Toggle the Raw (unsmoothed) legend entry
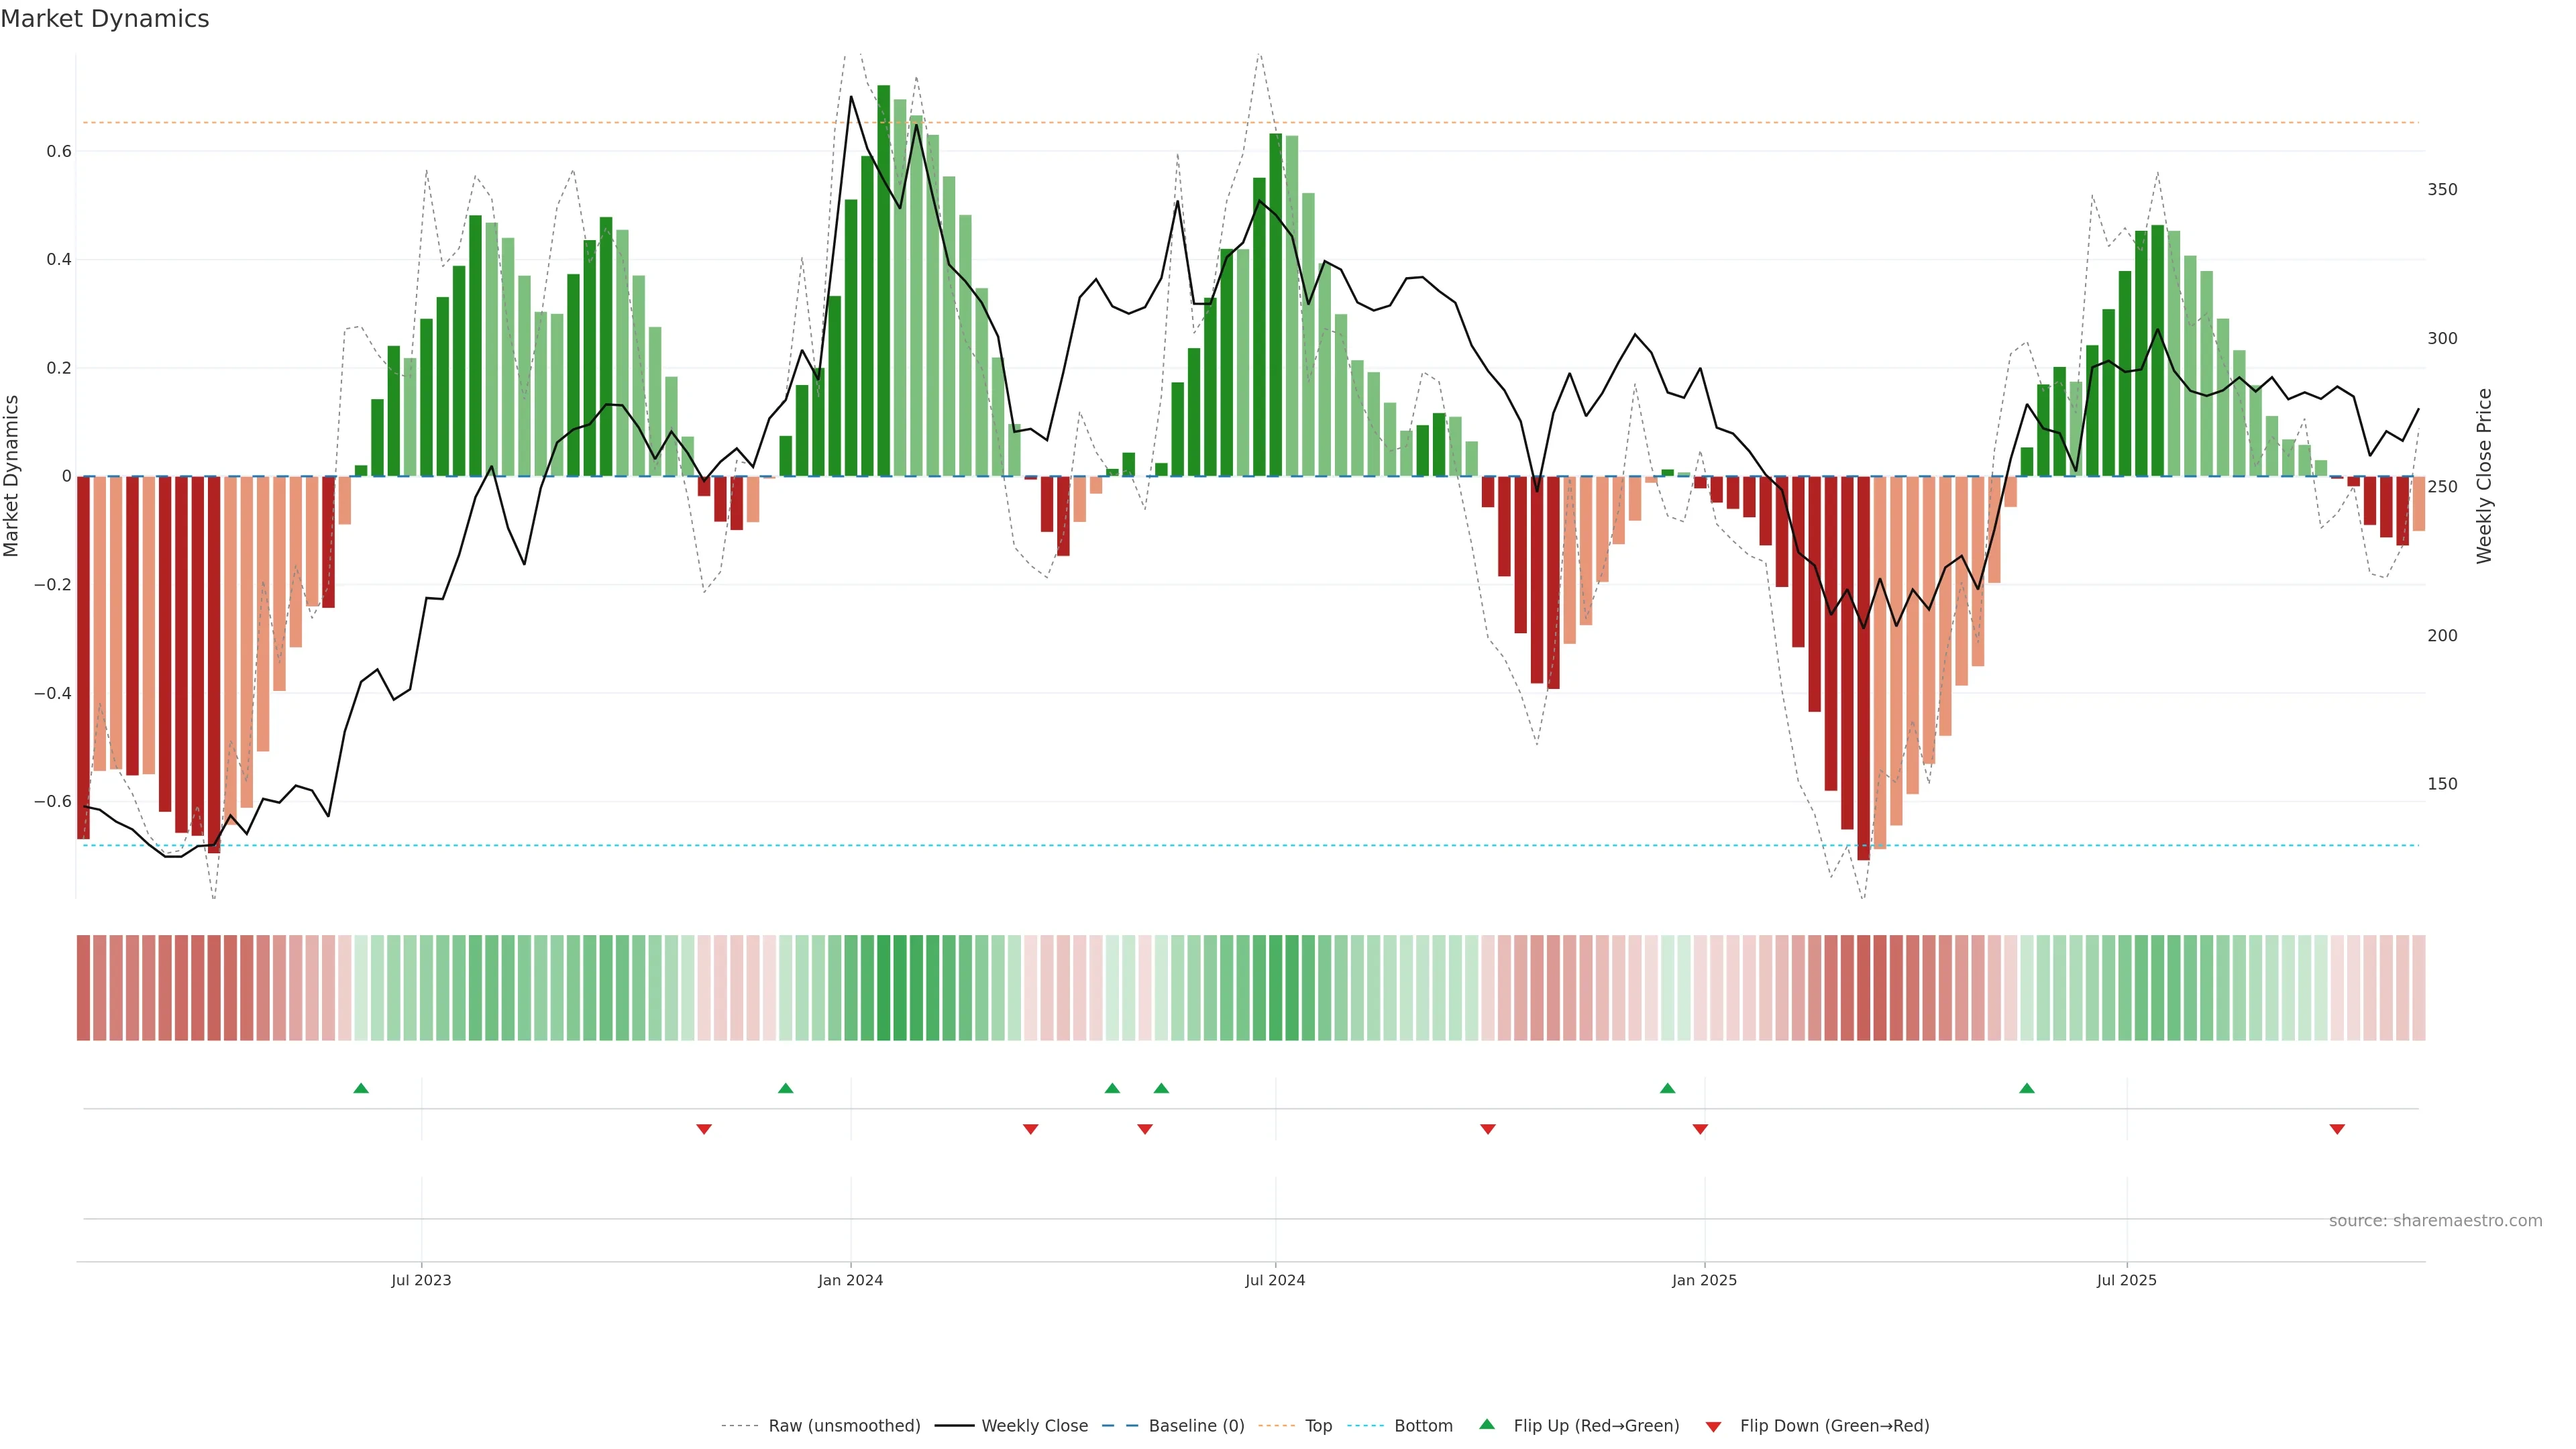Viewport: 2576px width, 1449px height. (x=843, y=1426)
